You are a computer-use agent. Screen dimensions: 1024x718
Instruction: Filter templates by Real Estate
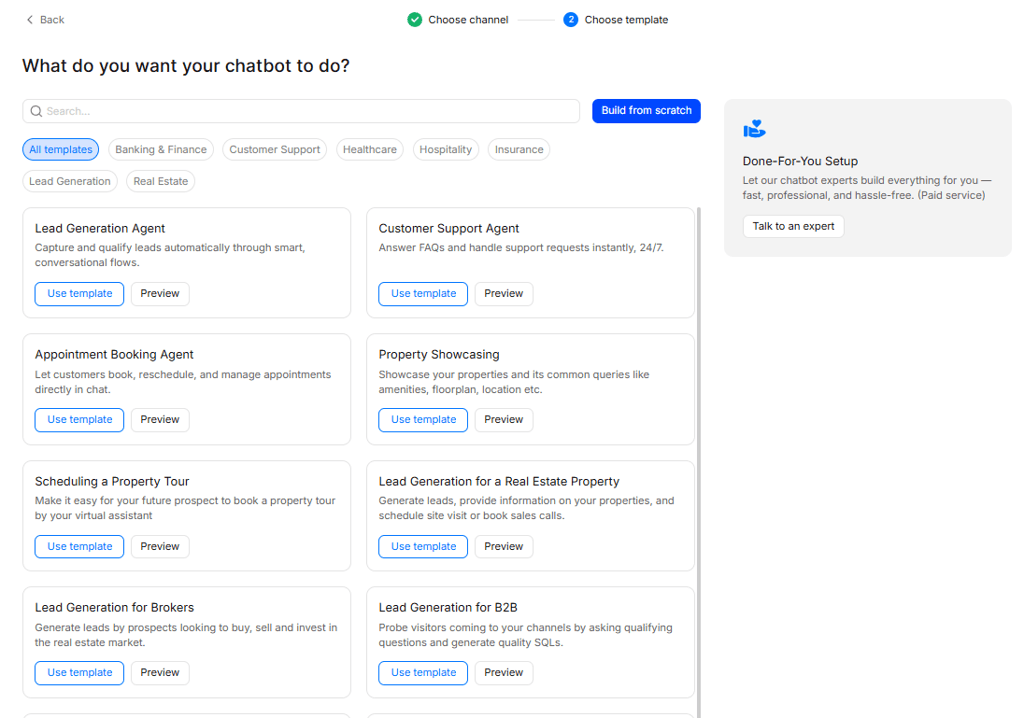[x=161, y=181]
